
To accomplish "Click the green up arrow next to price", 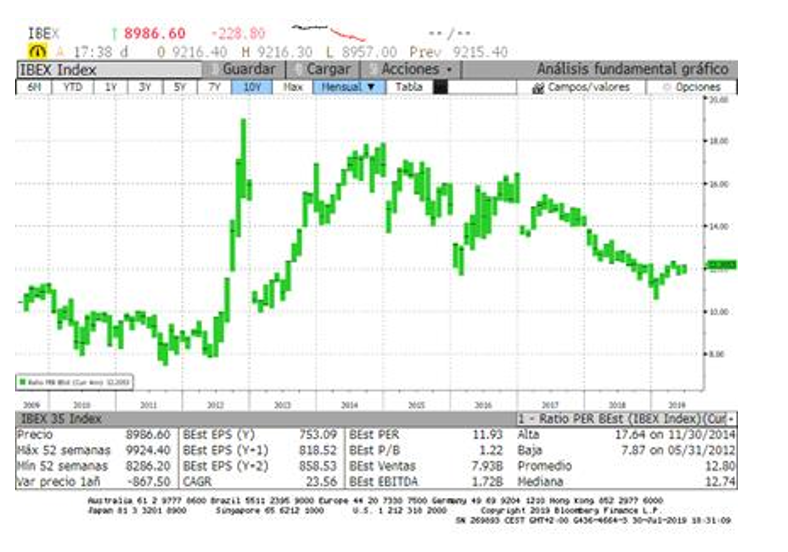I will pyautogui.click(x=115, y=34).
